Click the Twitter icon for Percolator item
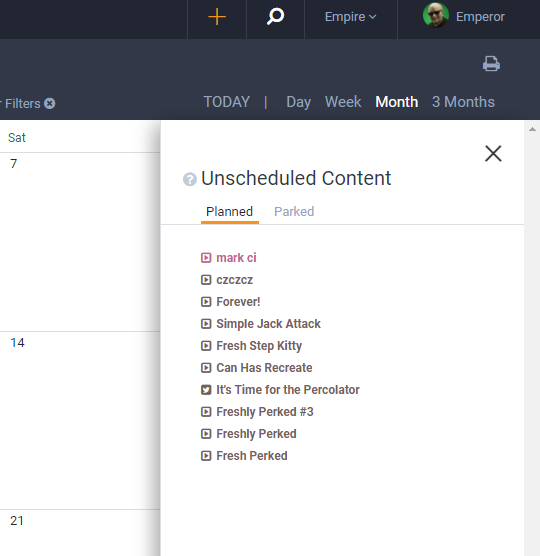Screen dimensions: 540x556 pyautogui.click(x=206, y=390)
